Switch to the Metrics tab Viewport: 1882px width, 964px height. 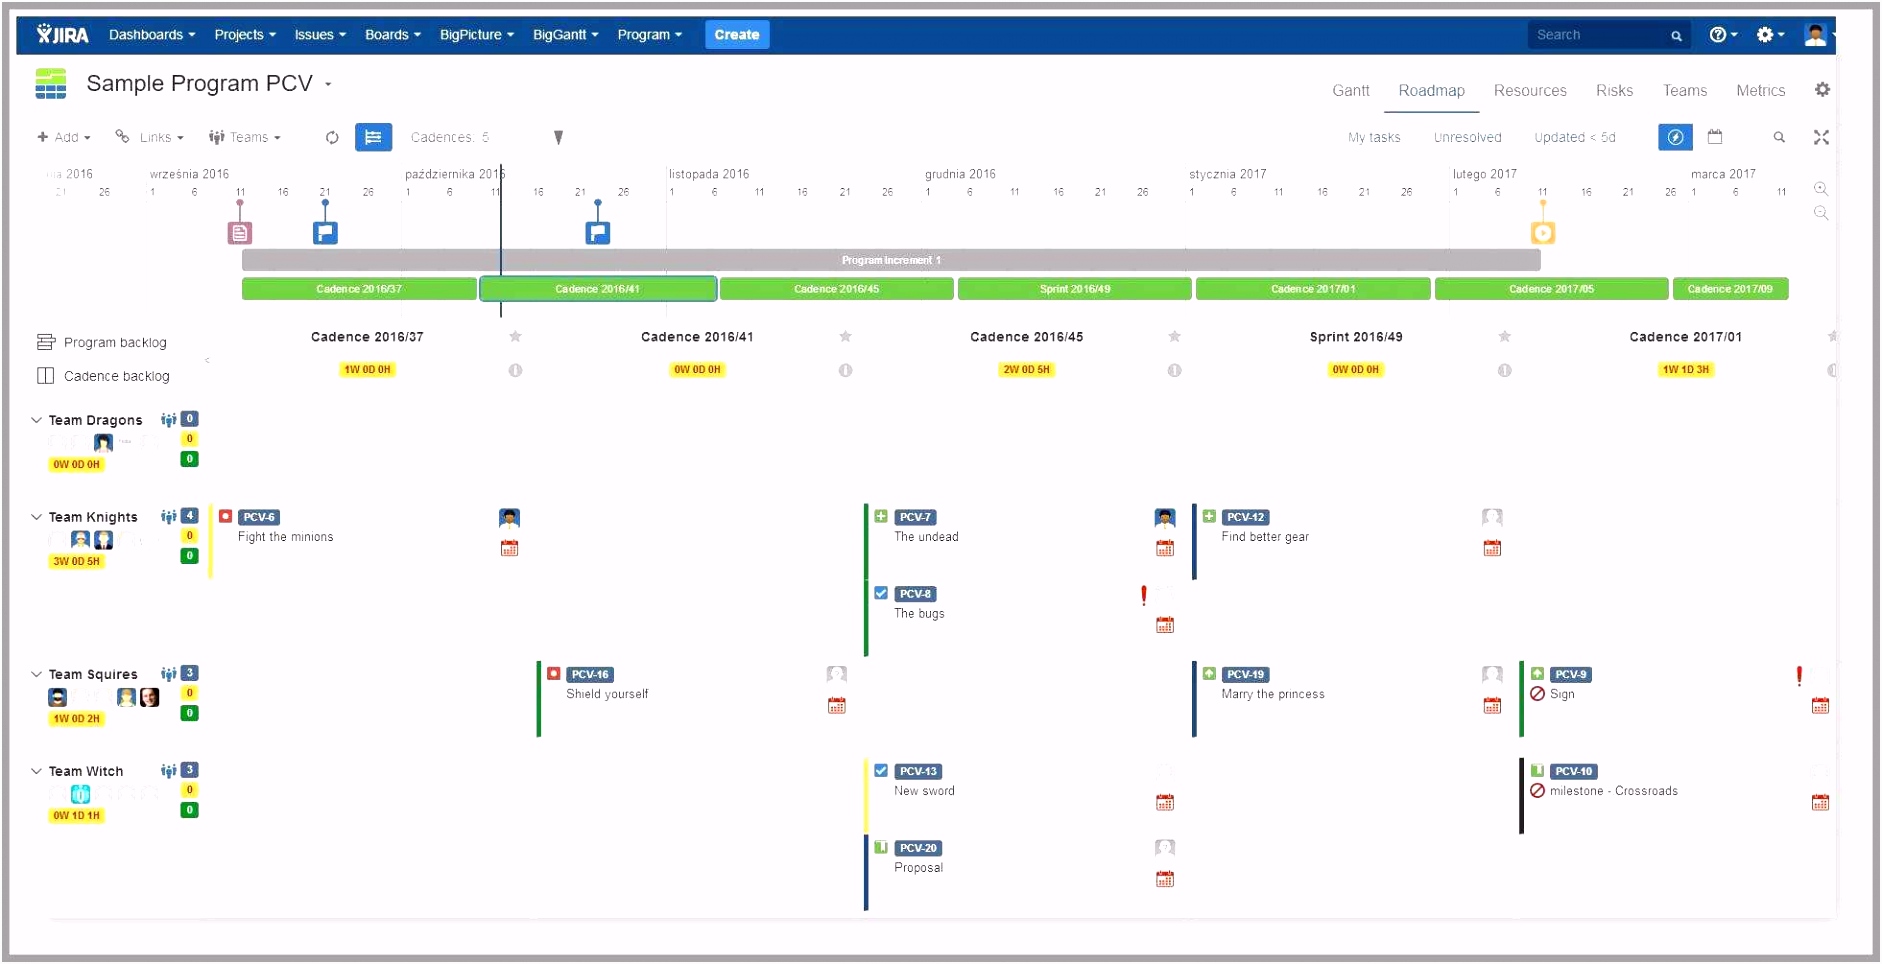[1760, 90]
